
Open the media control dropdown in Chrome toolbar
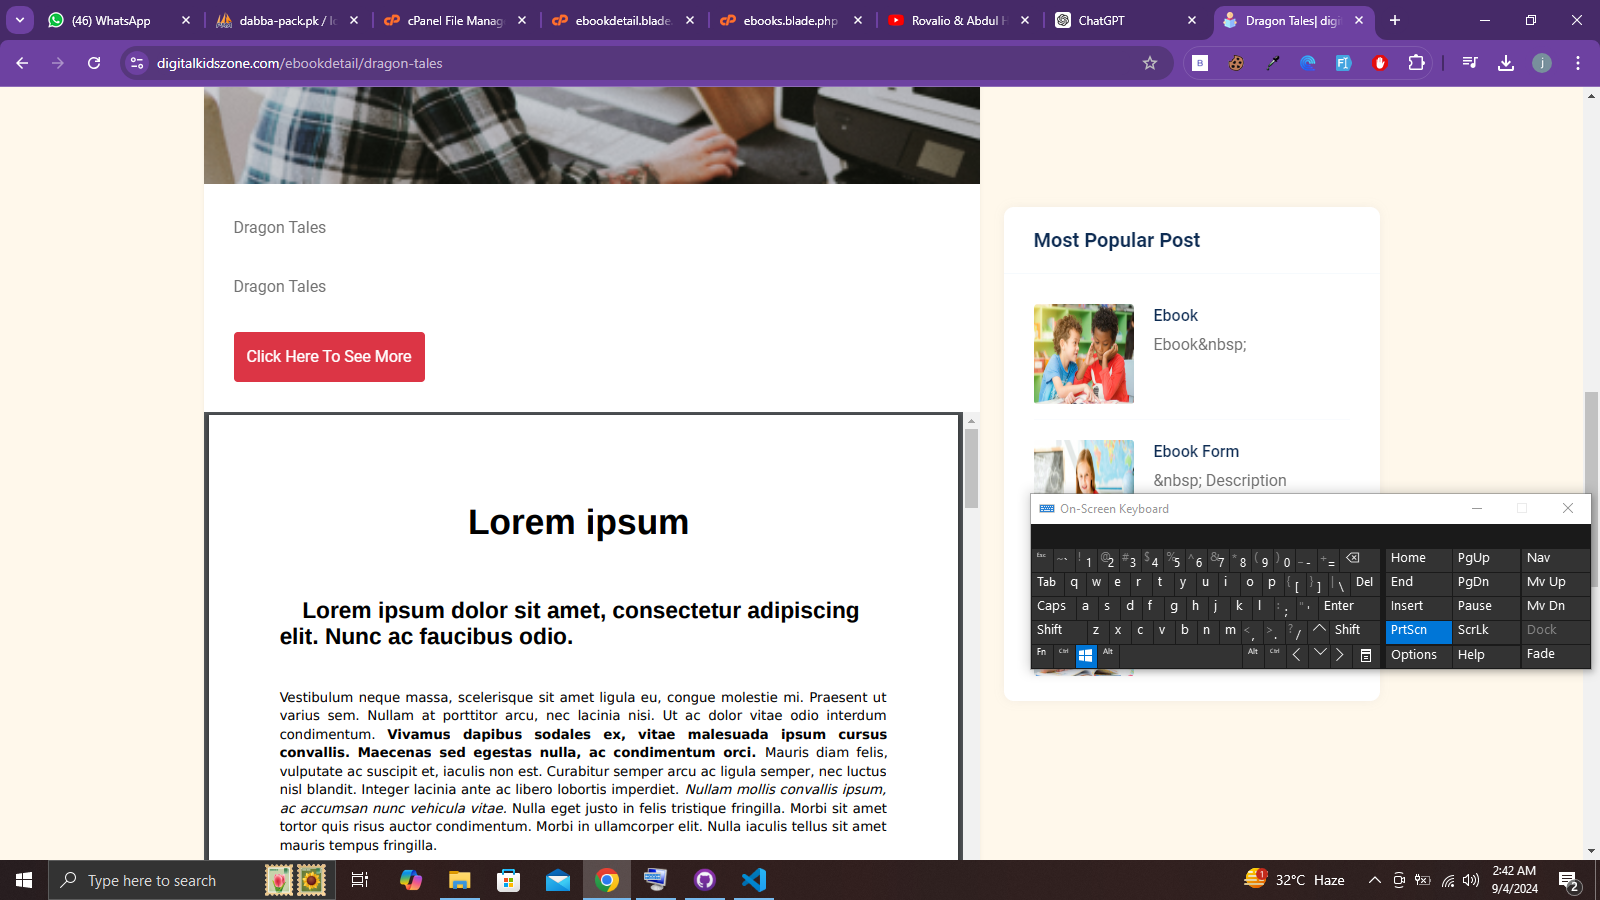tap(1469, 63)
